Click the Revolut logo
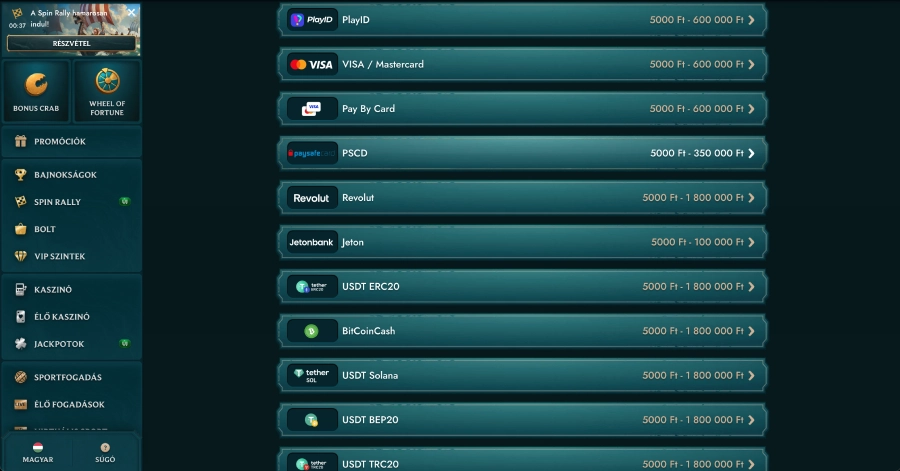The image size is (900, 471). coord(312,197)
